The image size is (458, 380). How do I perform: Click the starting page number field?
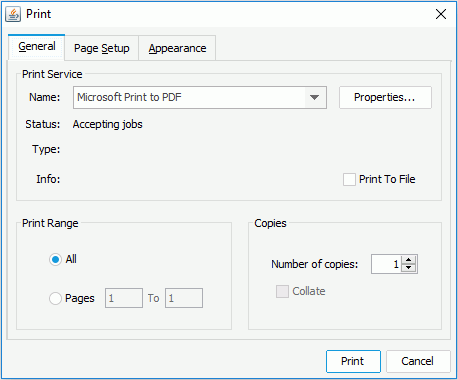[x=124, y=298]
